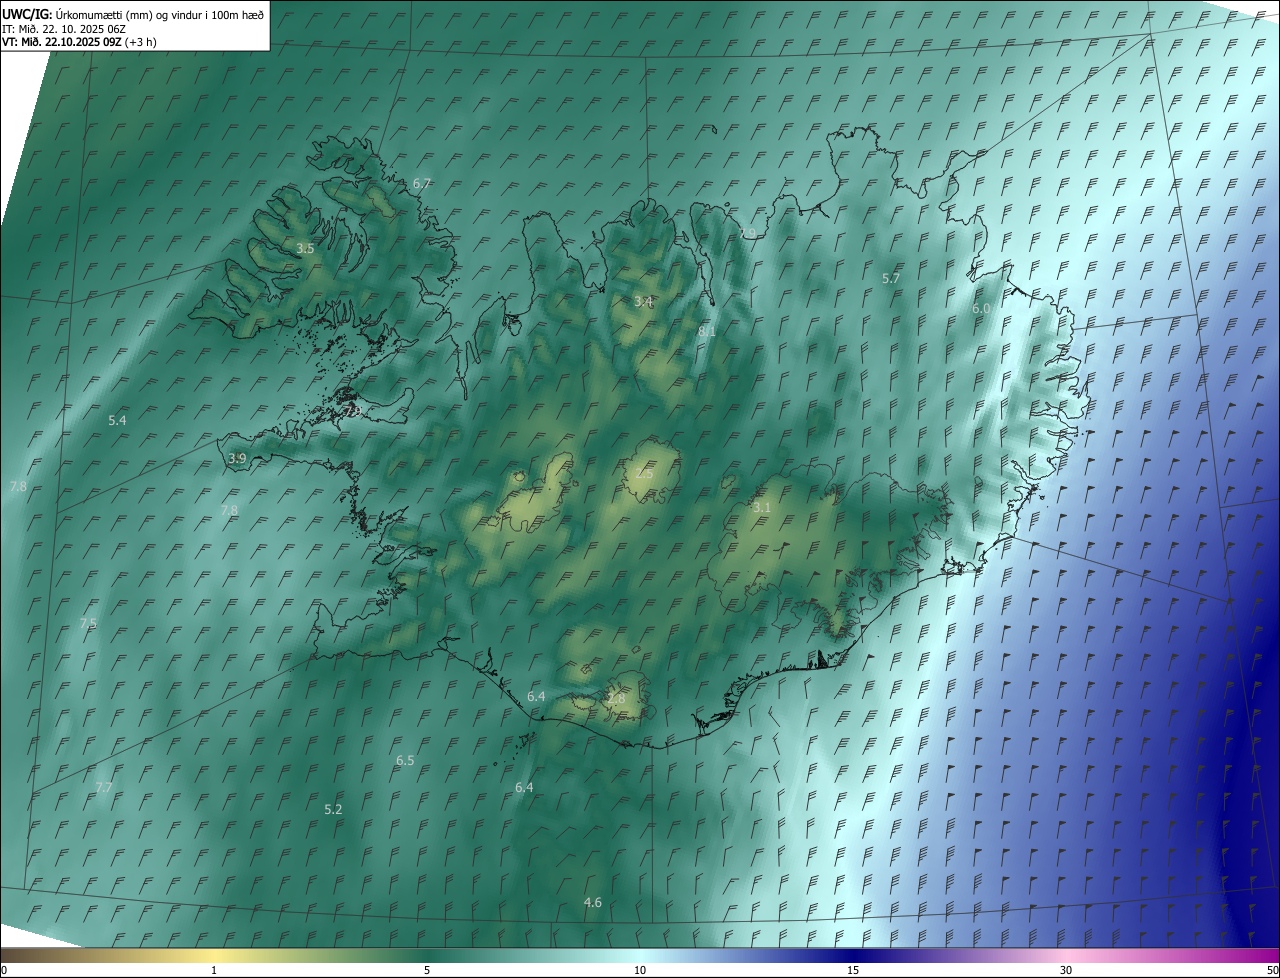Click the 1 tick on the colour scale
The height and width of the screenshot is (978, 1280).
214,971
